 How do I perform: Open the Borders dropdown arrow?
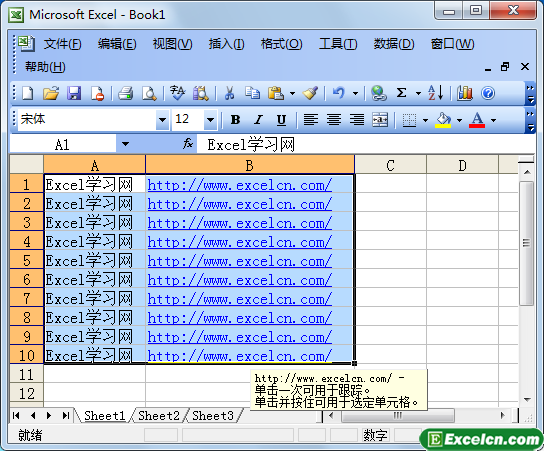(425, 120)
